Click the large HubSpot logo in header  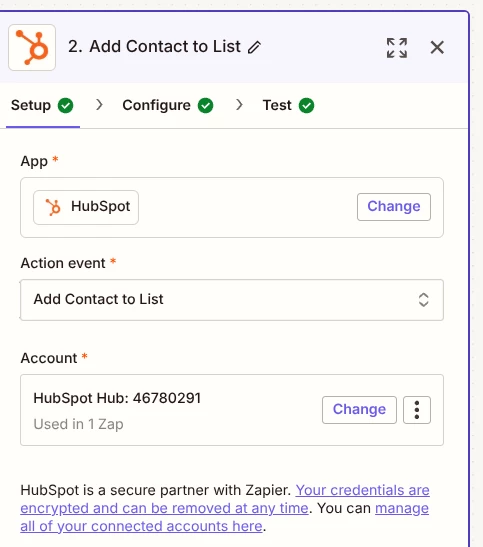32,47
